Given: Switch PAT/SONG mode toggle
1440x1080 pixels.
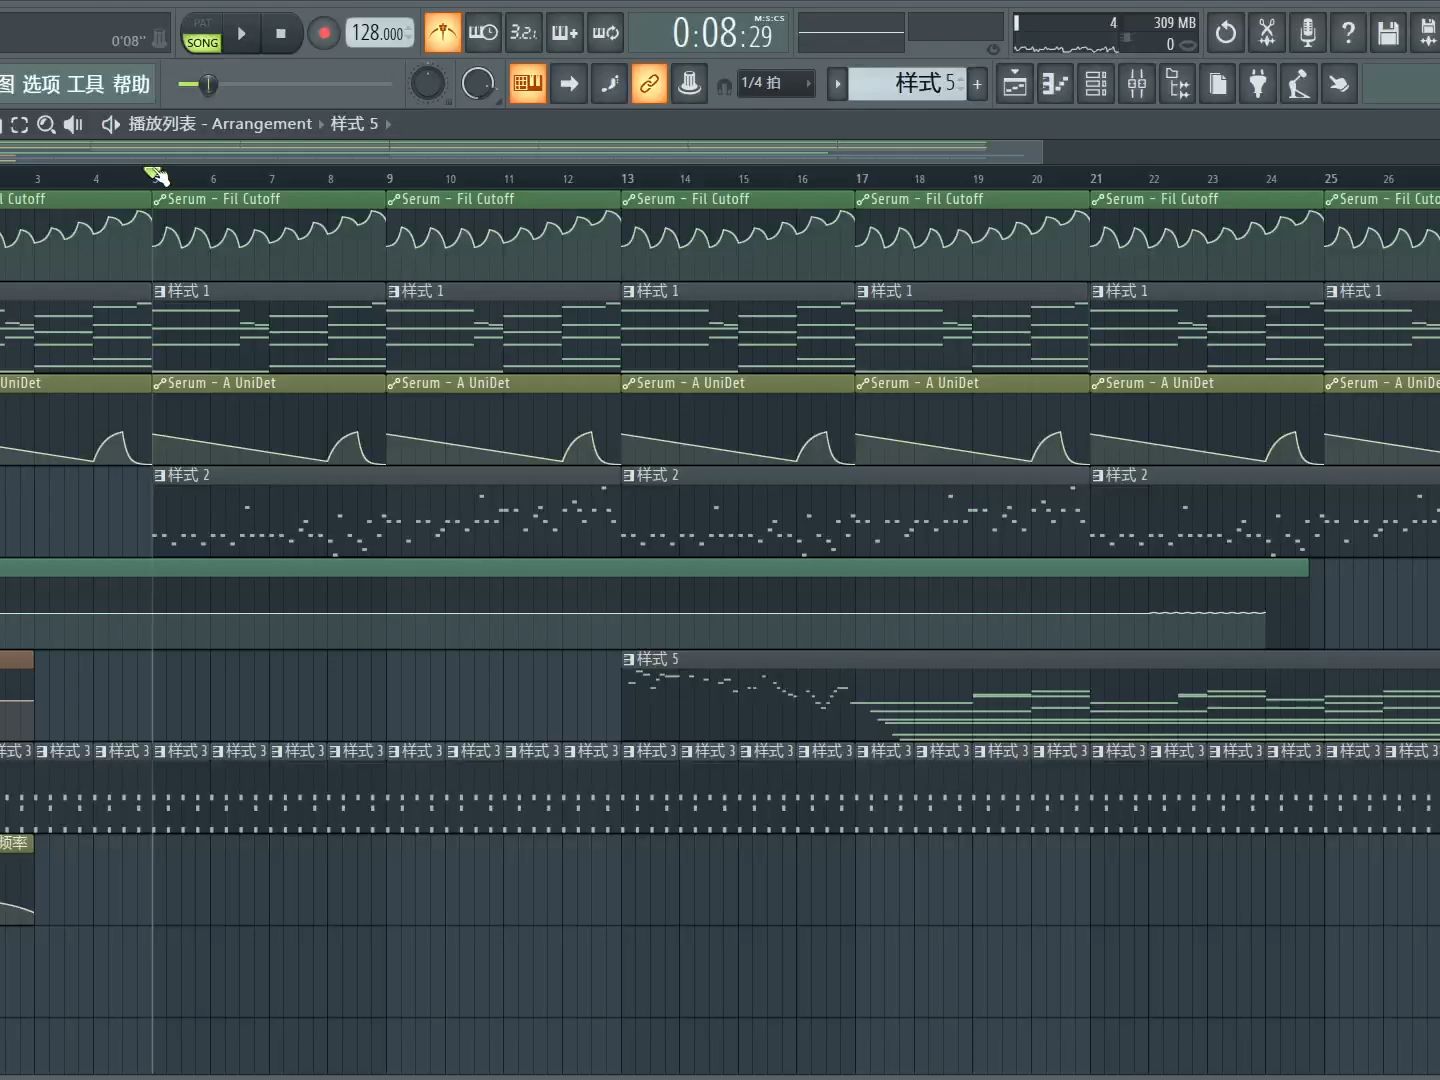Looking at the screenshot, I should (x=202, y=33).
